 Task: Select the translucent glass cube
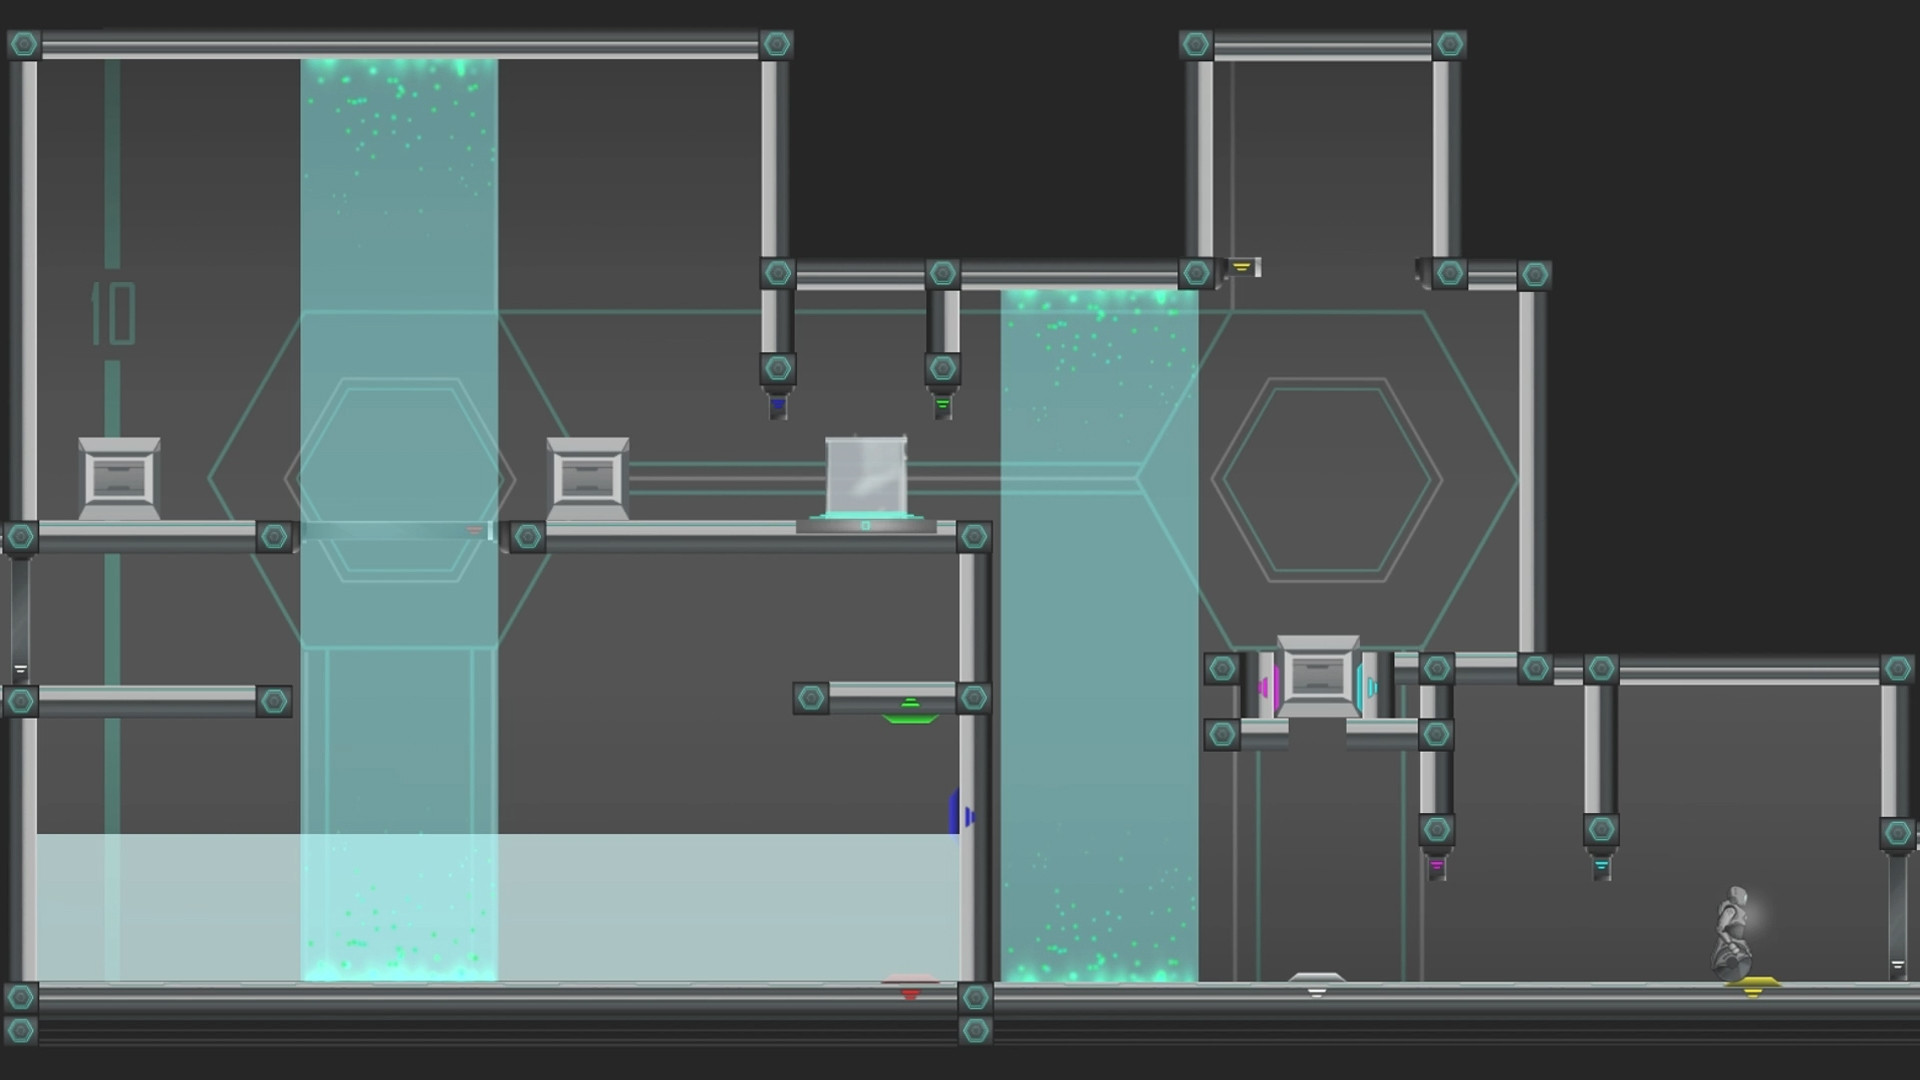pyautogui.click(x=866, y=476)
